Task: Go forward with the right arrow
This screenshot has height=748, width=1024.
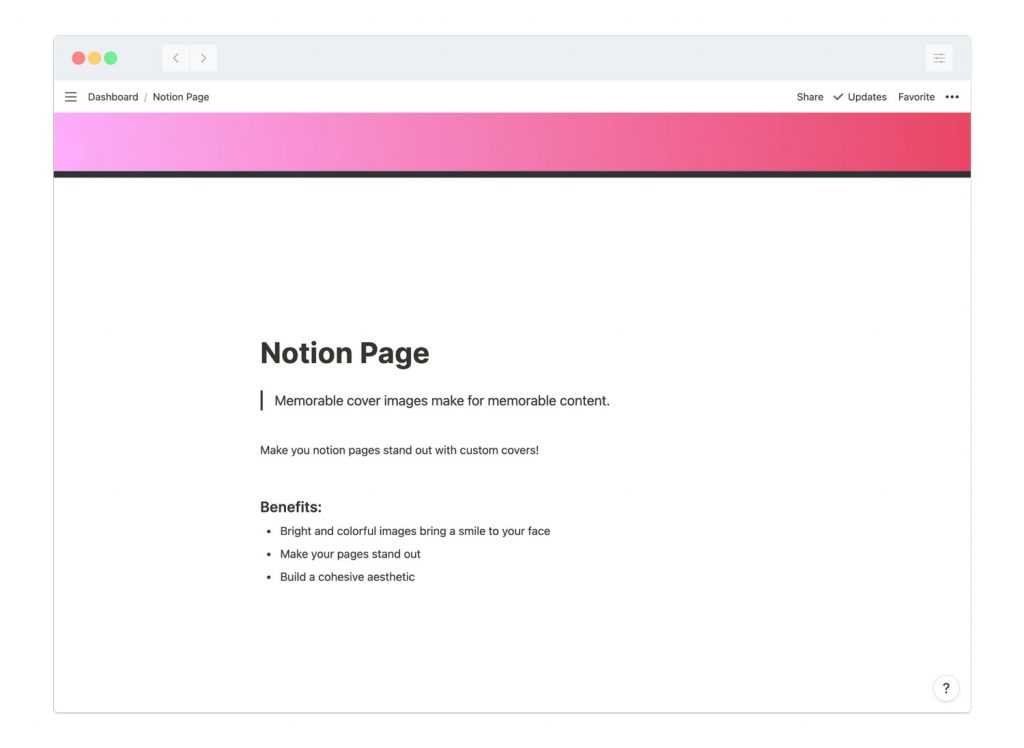Action: [204, 58]
